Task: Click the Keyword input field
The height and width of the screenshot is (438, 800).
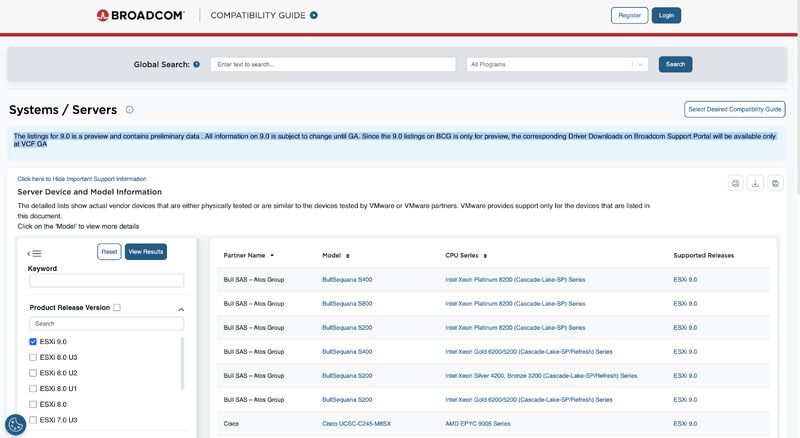Action: 107,281
